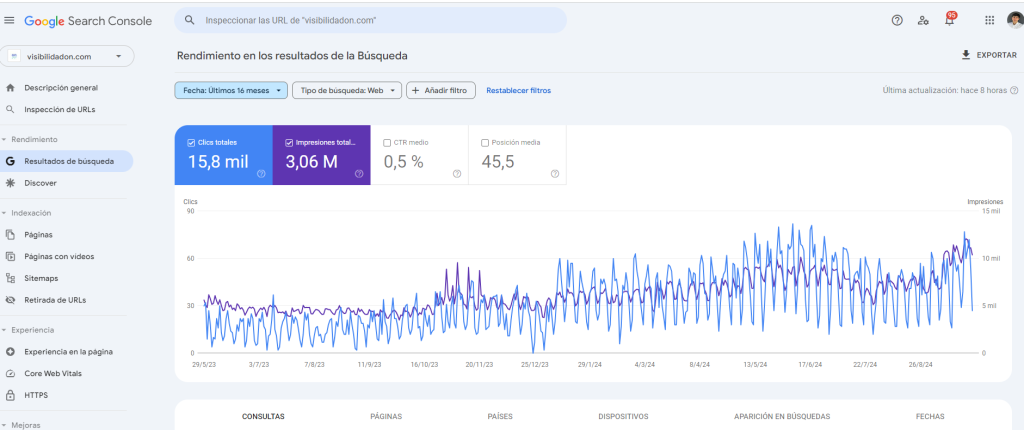Open Core Web Vitals report
Screen dimensions: 1024x430
(50, 373)
